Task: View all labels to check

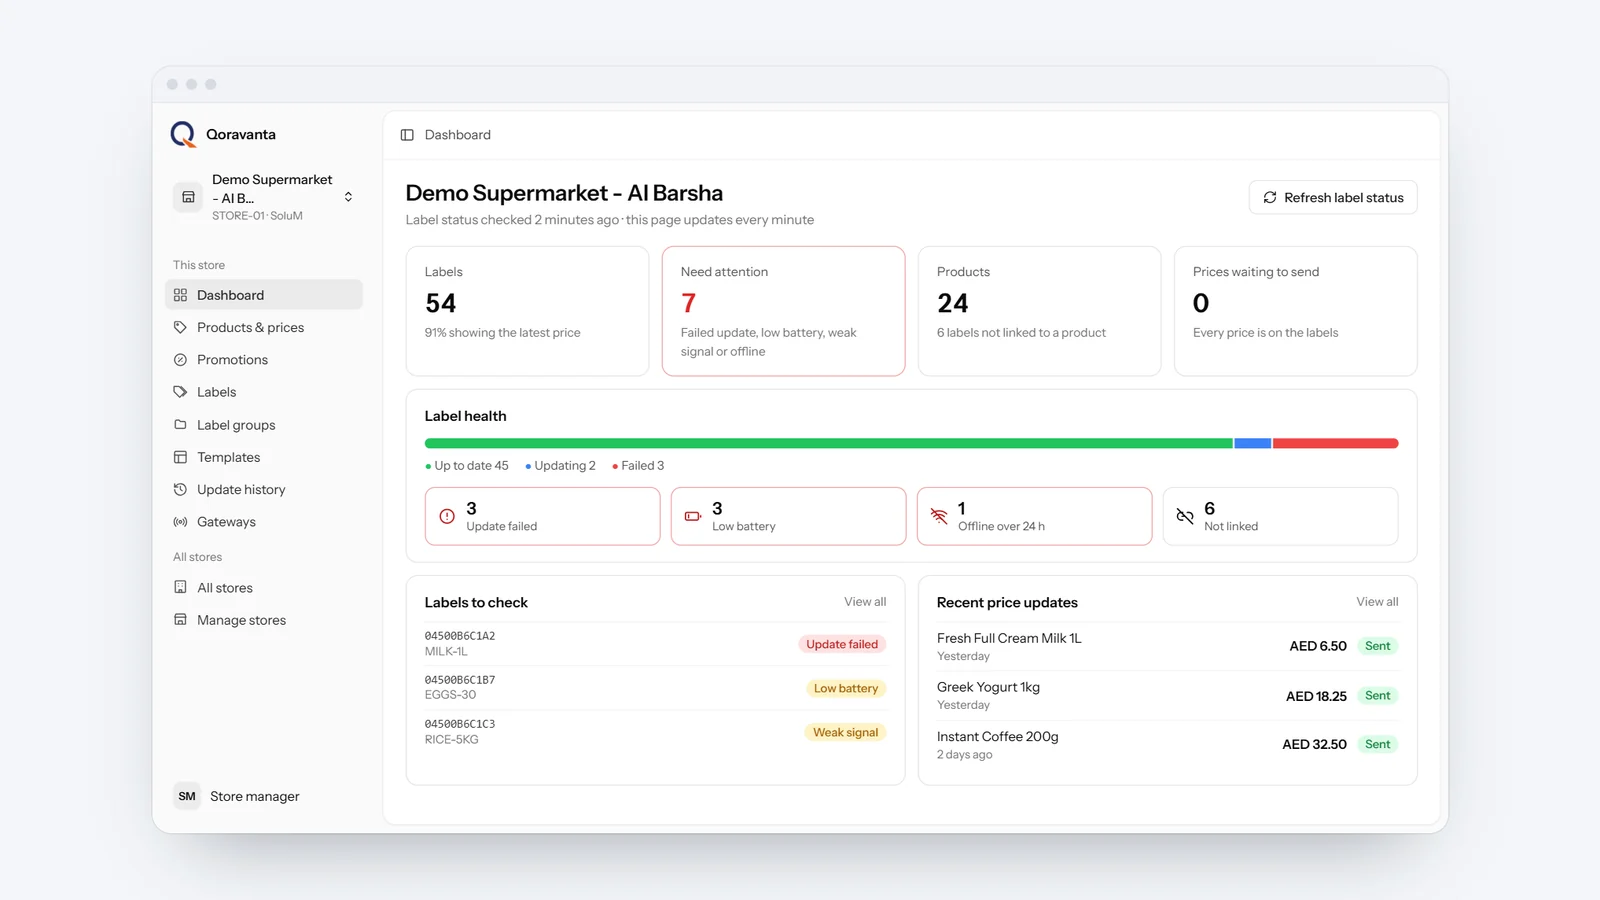Action: (x=865, y=602)
